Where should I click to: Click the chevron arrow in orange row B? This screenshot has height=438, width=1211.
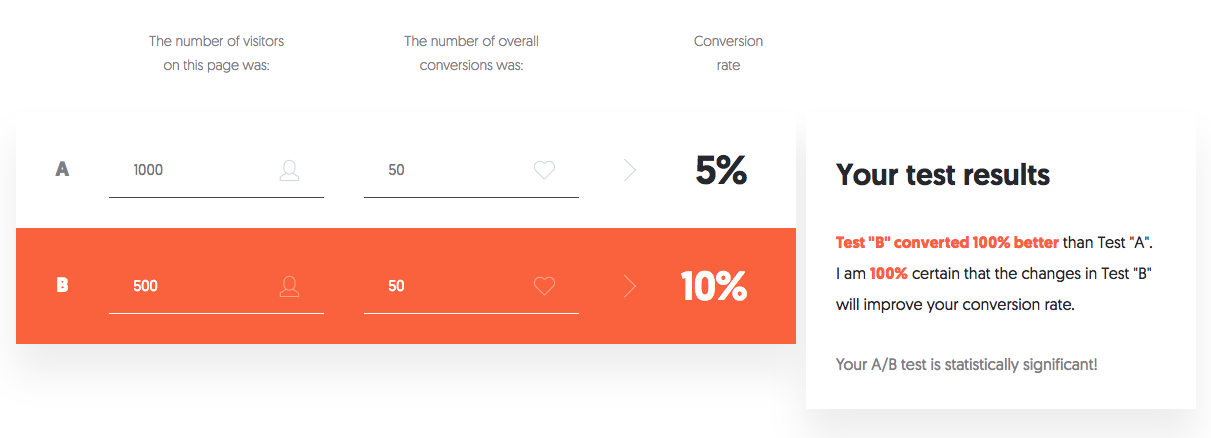pyautogui.click(x=630, y=287)
